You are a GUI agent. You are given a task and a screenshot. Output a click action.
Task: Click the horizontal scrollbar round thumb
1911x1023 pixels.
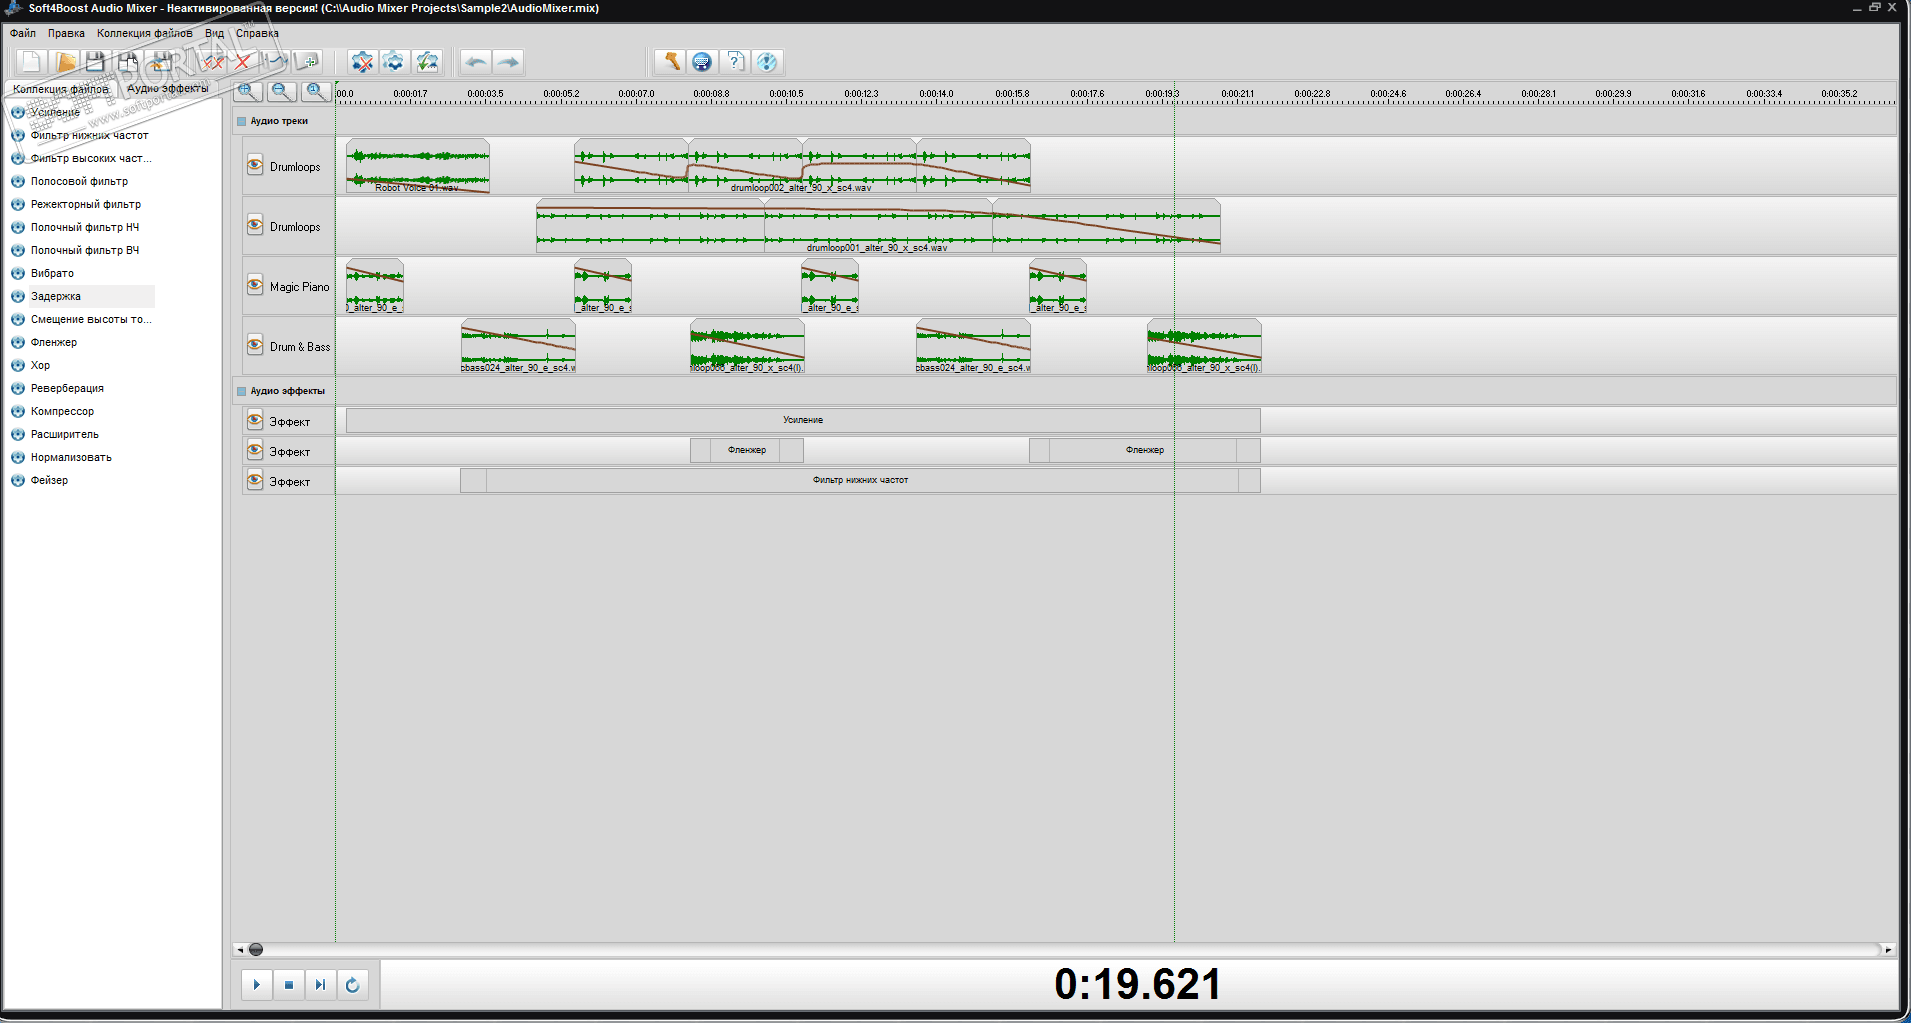[x=256, y=950]
